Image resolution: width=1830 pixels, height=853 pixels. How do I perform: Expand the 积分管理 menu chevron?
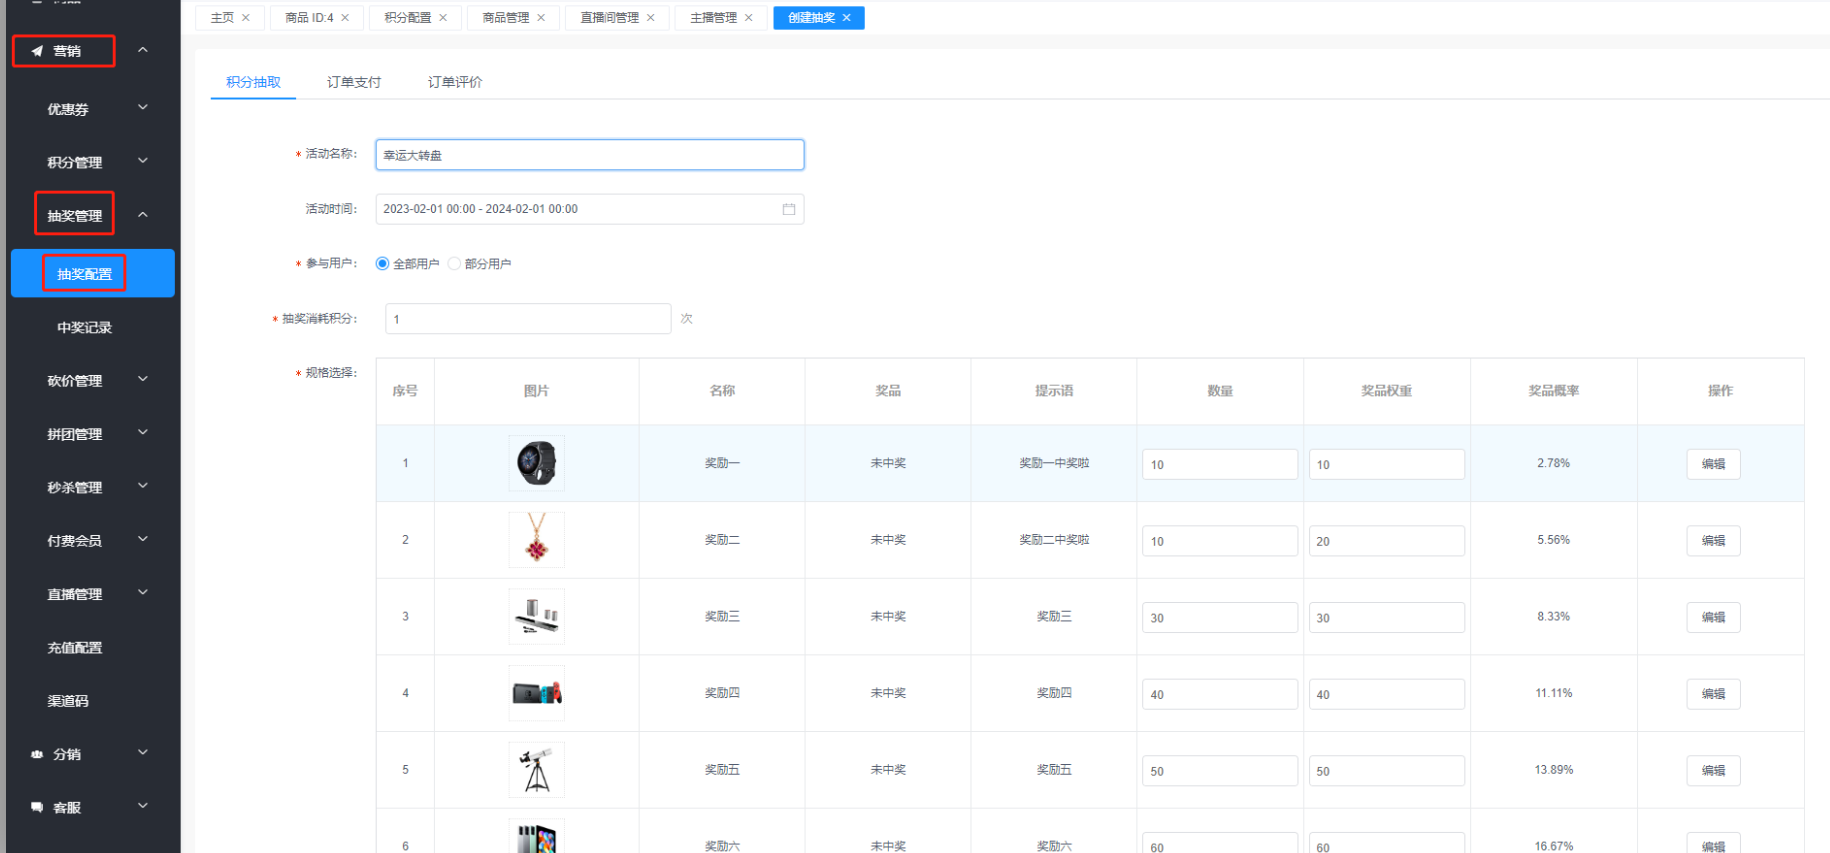click(143, 161)
